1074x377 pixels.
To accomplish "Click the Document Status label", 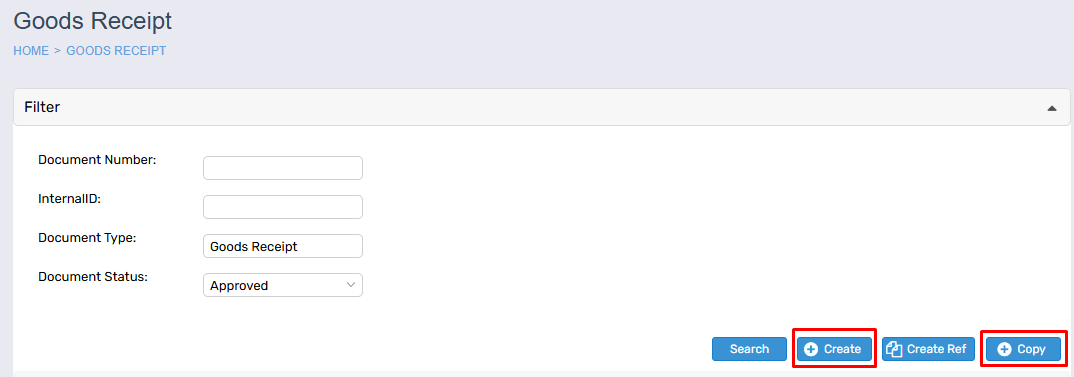I will point(93,277).
